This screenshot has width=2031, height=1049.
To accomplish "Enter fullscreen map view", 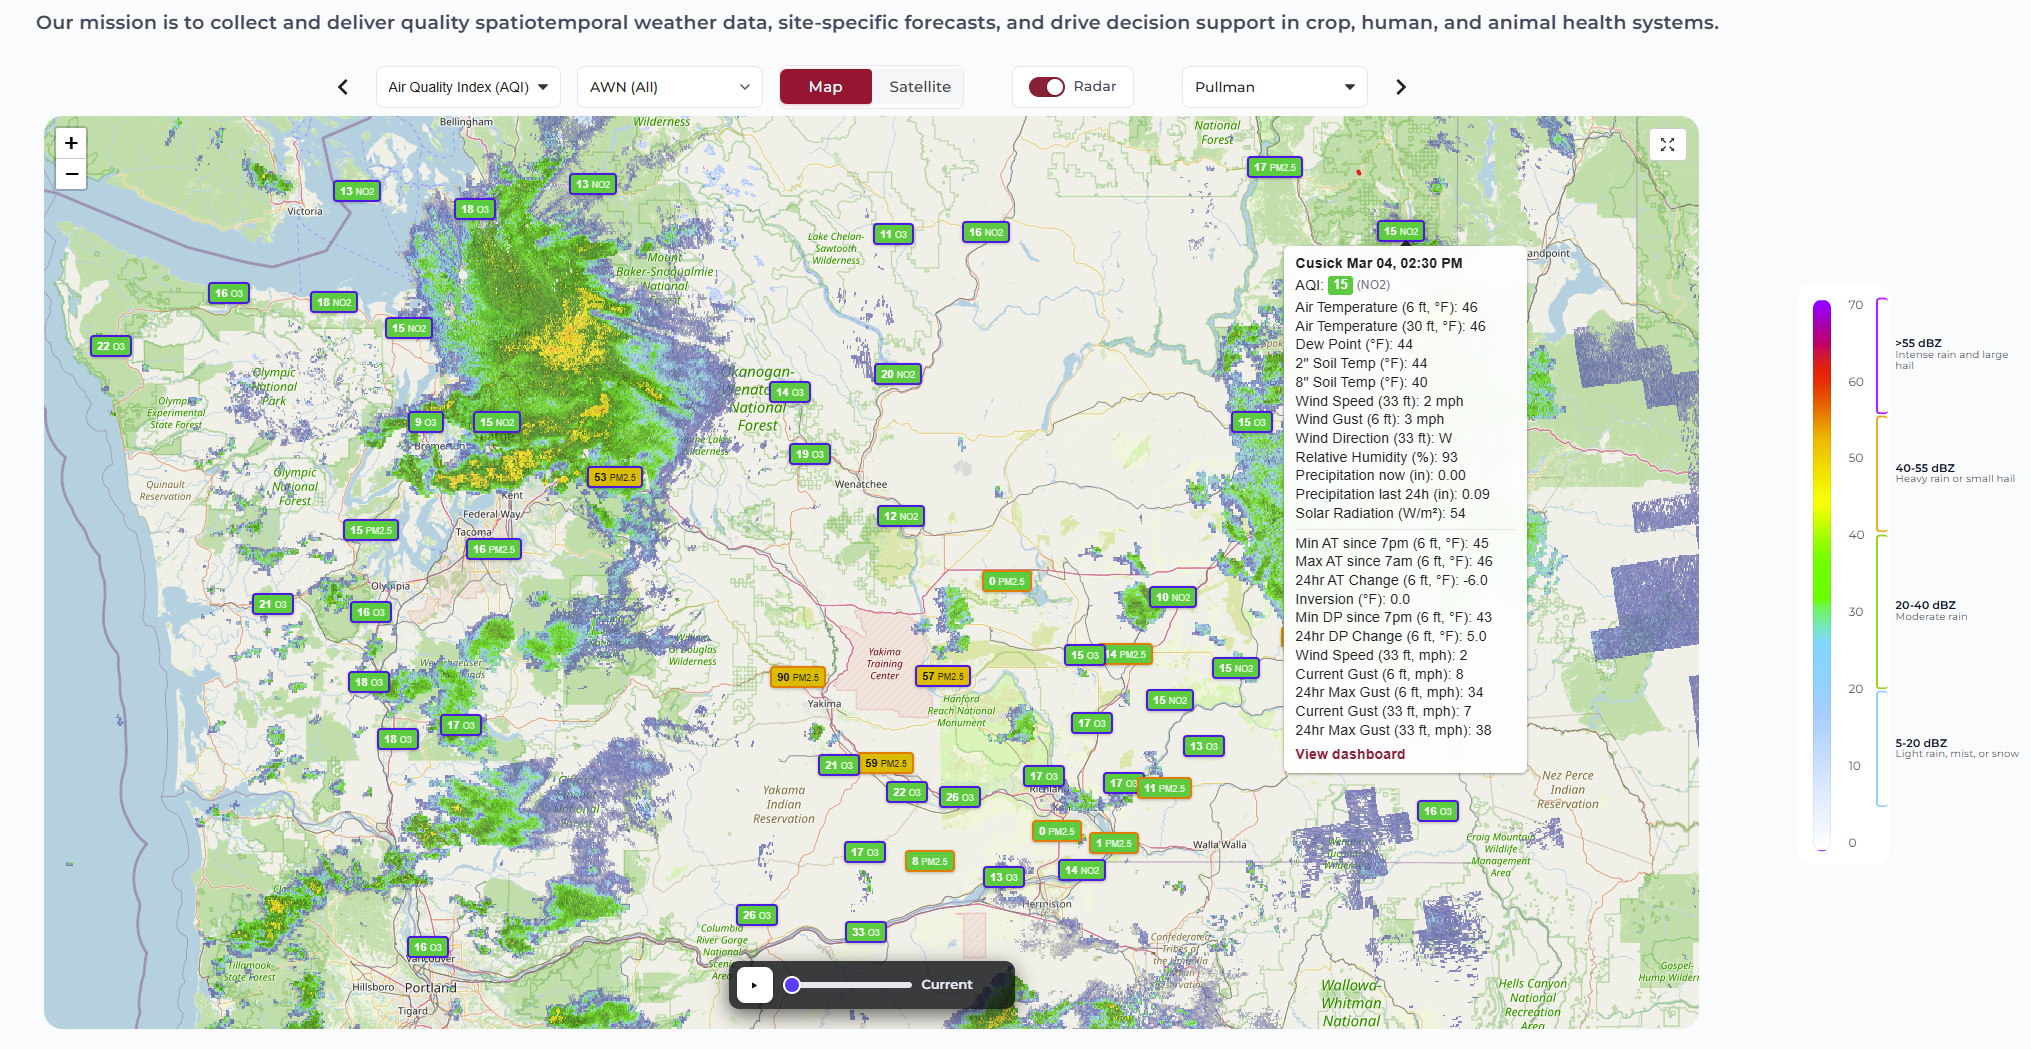I will pyautogui.click(x=1667, y=144).
